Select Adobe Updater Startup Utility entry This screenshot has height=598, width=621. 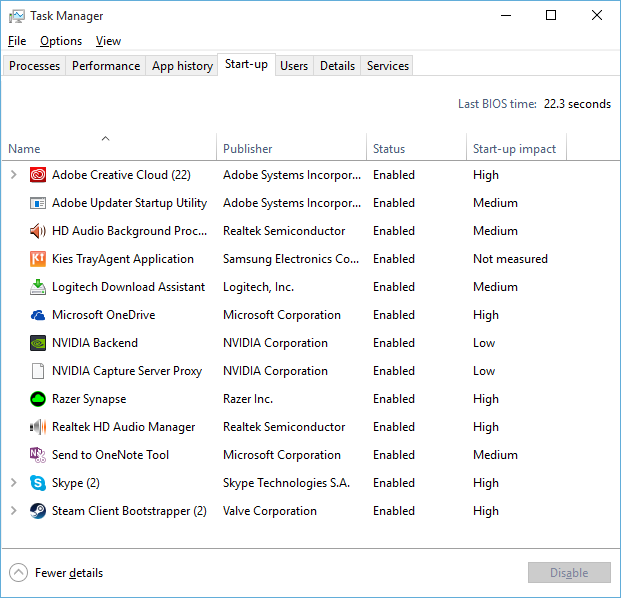click(130, 203)
